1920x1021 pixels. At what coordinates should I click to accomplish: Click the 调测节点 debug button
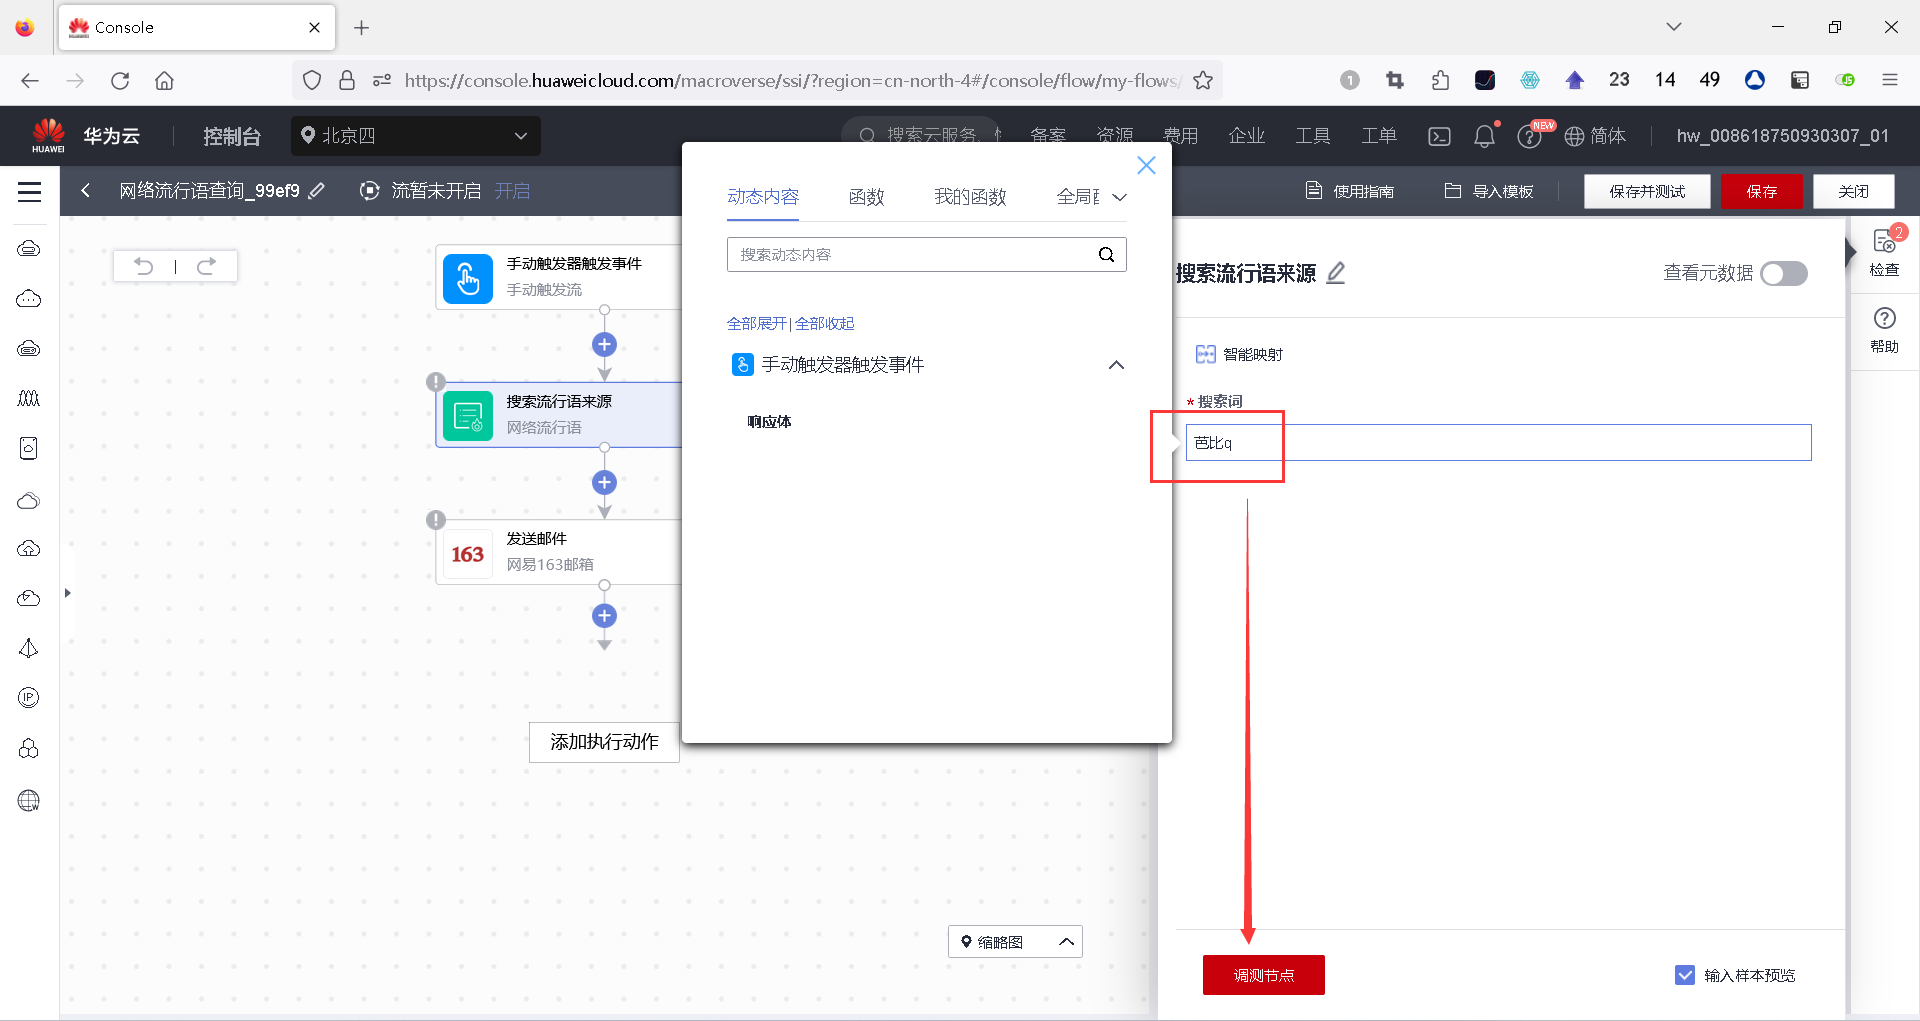1263,975
